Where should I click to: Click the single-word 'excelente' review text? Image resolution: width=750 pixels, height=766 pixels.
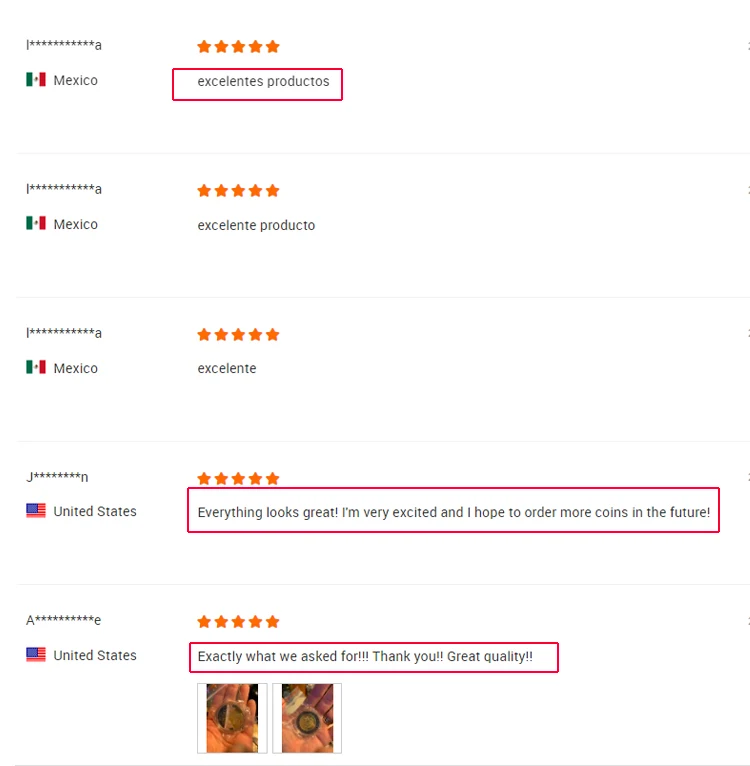227,368
